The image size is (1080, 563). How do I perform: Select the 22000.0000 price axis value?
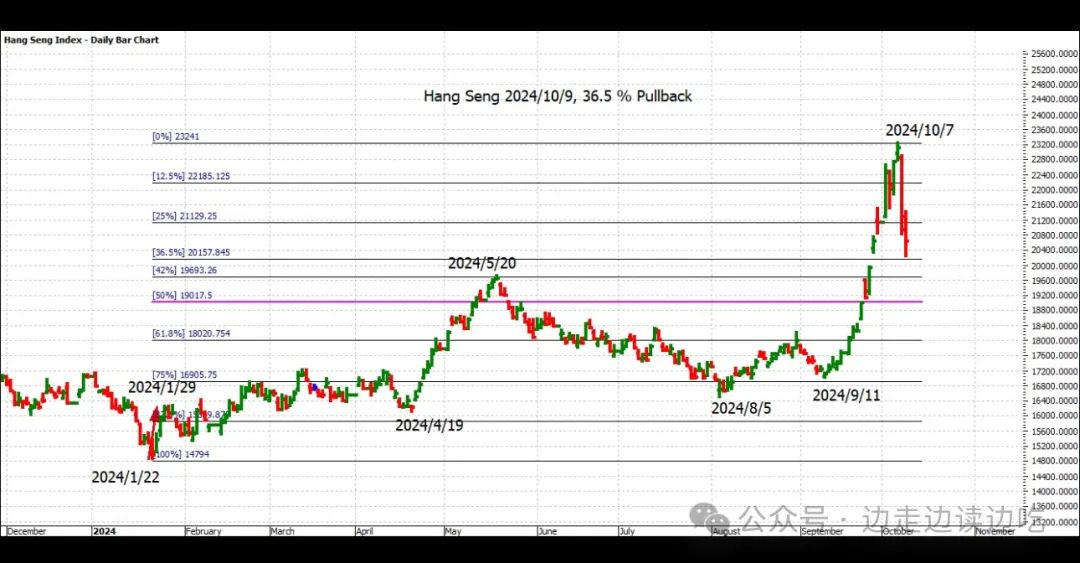pyautogui.click(x=1055, y=190)
